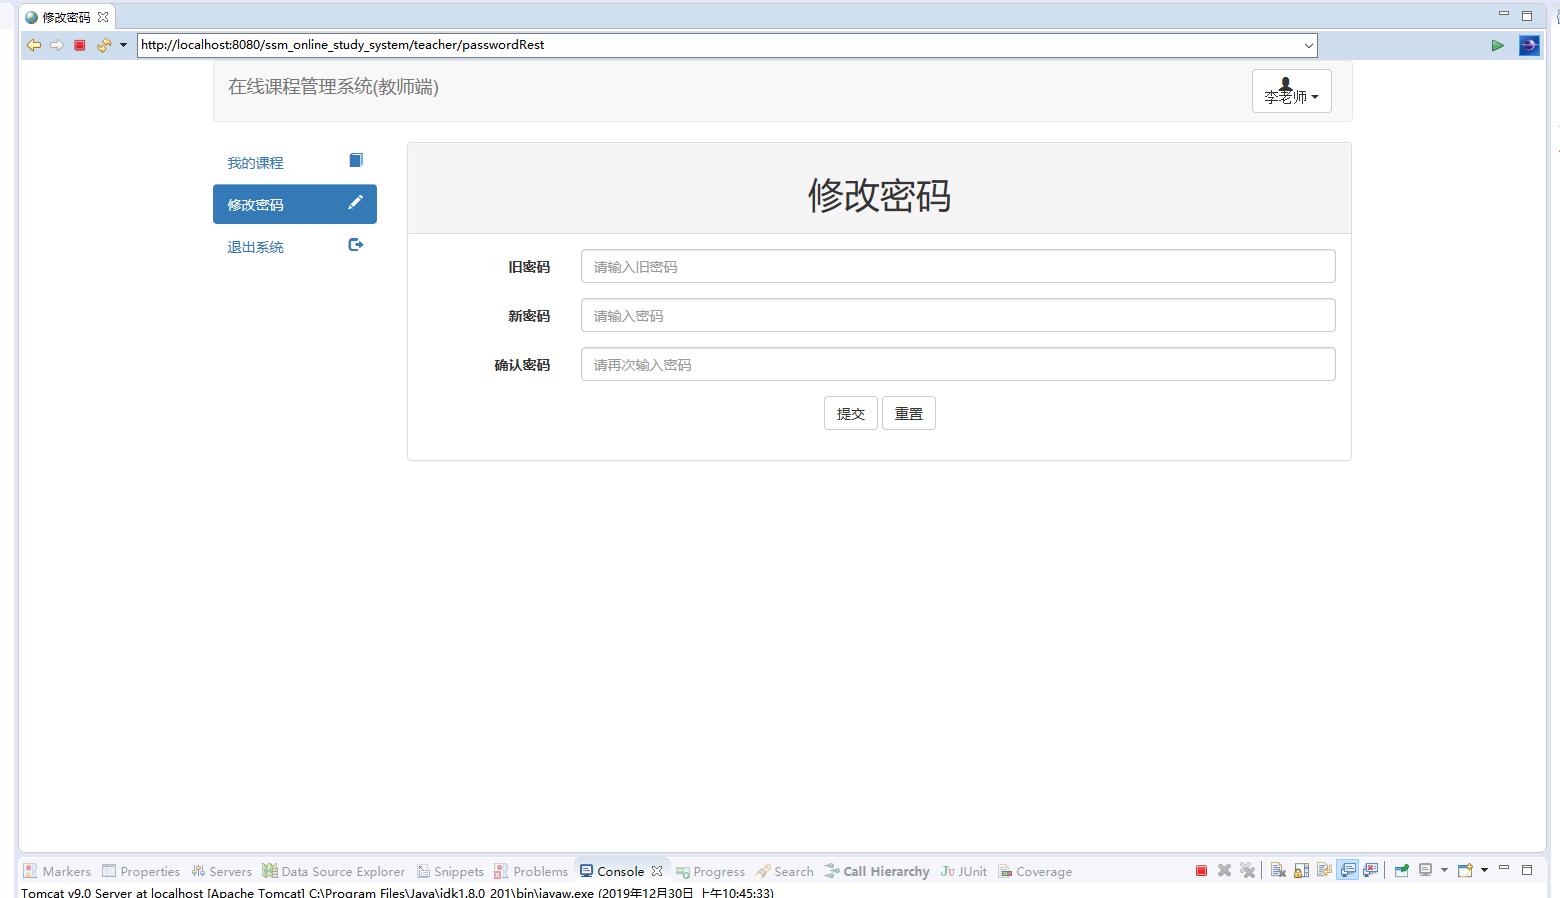The width and height of the screenshot is (1560, 898).
Task: Click the user avatar icon above 李老师
Action: click(x=1285, y=84)
